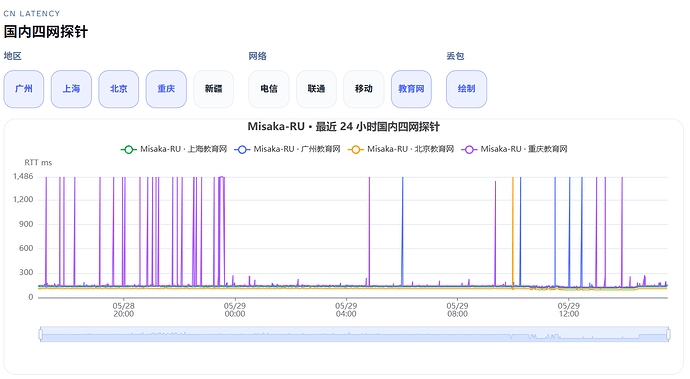Hide the 重庆教育网 legend series

pos(514,149)
